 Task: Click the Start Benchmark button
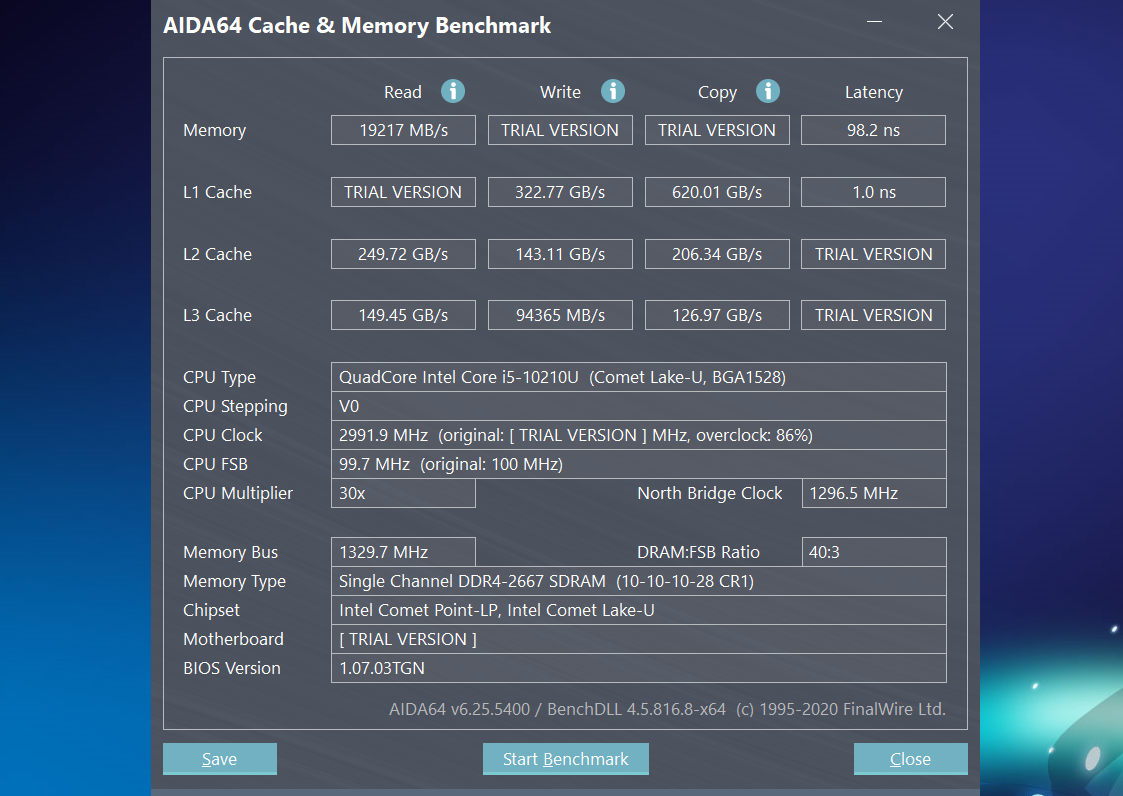pyautogui.click(x=566, y=759)
